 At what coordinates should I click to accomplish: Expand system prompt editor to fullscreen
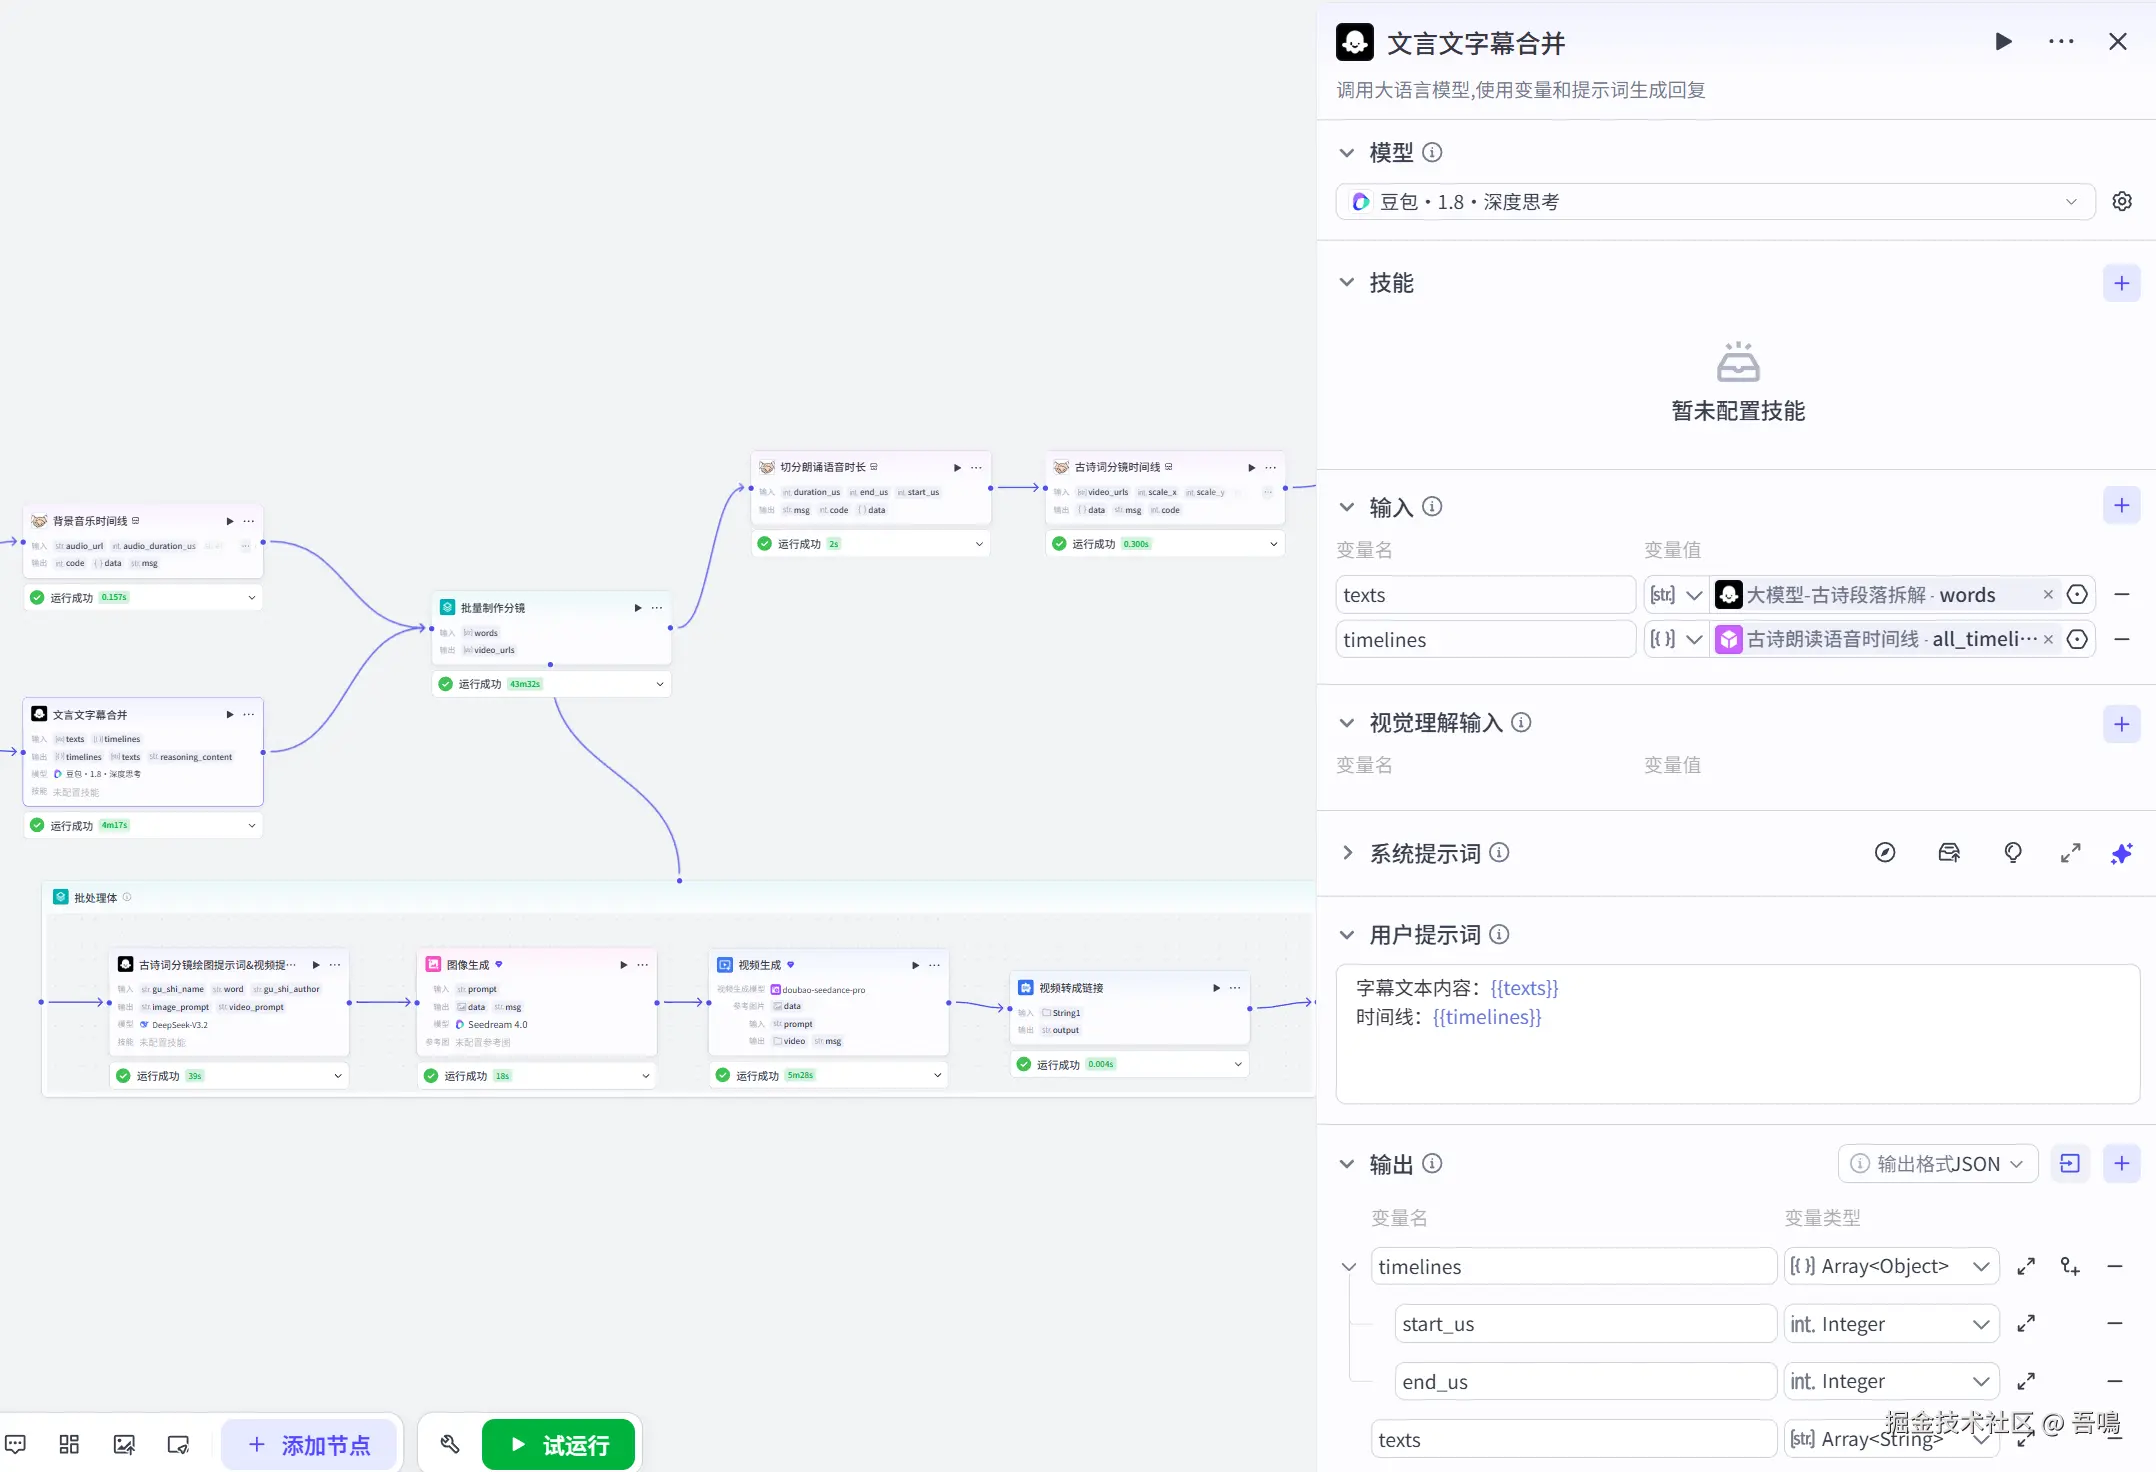click(2070, 853)
